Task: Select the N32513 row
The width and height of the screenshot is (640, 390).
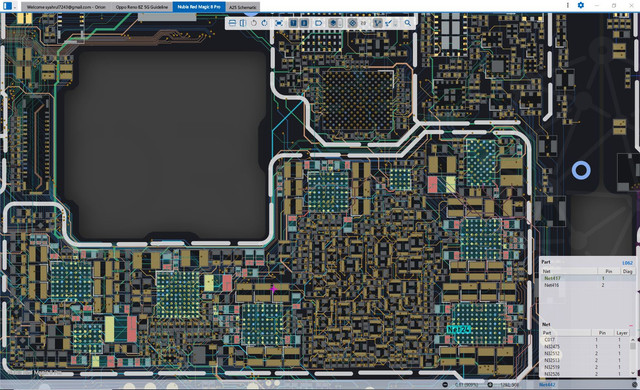Action: coord(586,360)
